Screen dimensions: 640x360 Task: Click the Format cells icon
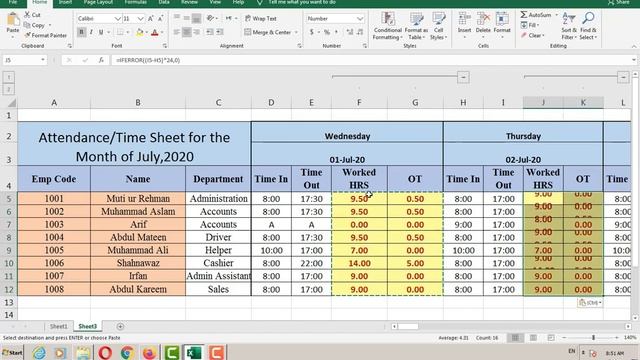coord(502,19)
